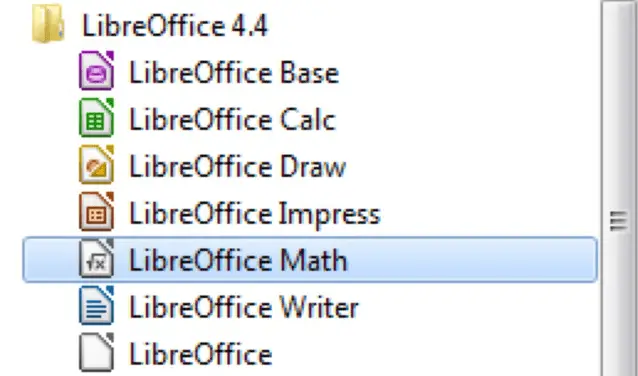Click the orange LibreOffice Impress presentation icon
638x376 pixels.
[x=96, y=212]
